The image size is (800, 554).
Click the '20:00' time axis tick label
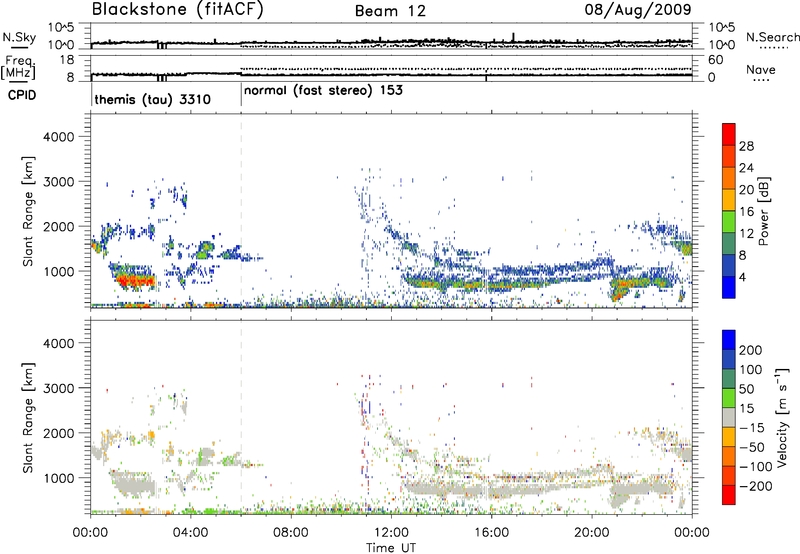tap(592, 533)
